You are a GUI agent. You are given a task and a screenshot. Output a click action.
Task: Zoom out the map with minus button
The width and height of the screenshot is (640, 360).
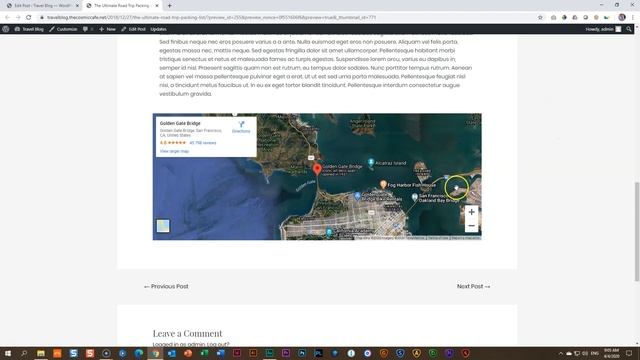[x=471, y=226]
